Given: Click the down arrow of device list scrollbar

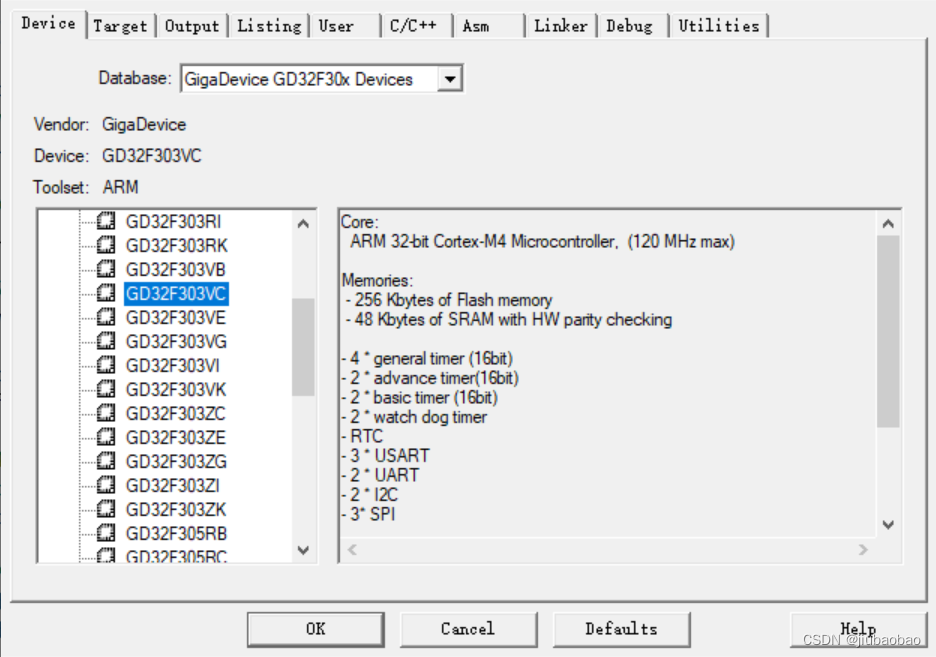Looking at the screenshot, I should click(303, 551).
